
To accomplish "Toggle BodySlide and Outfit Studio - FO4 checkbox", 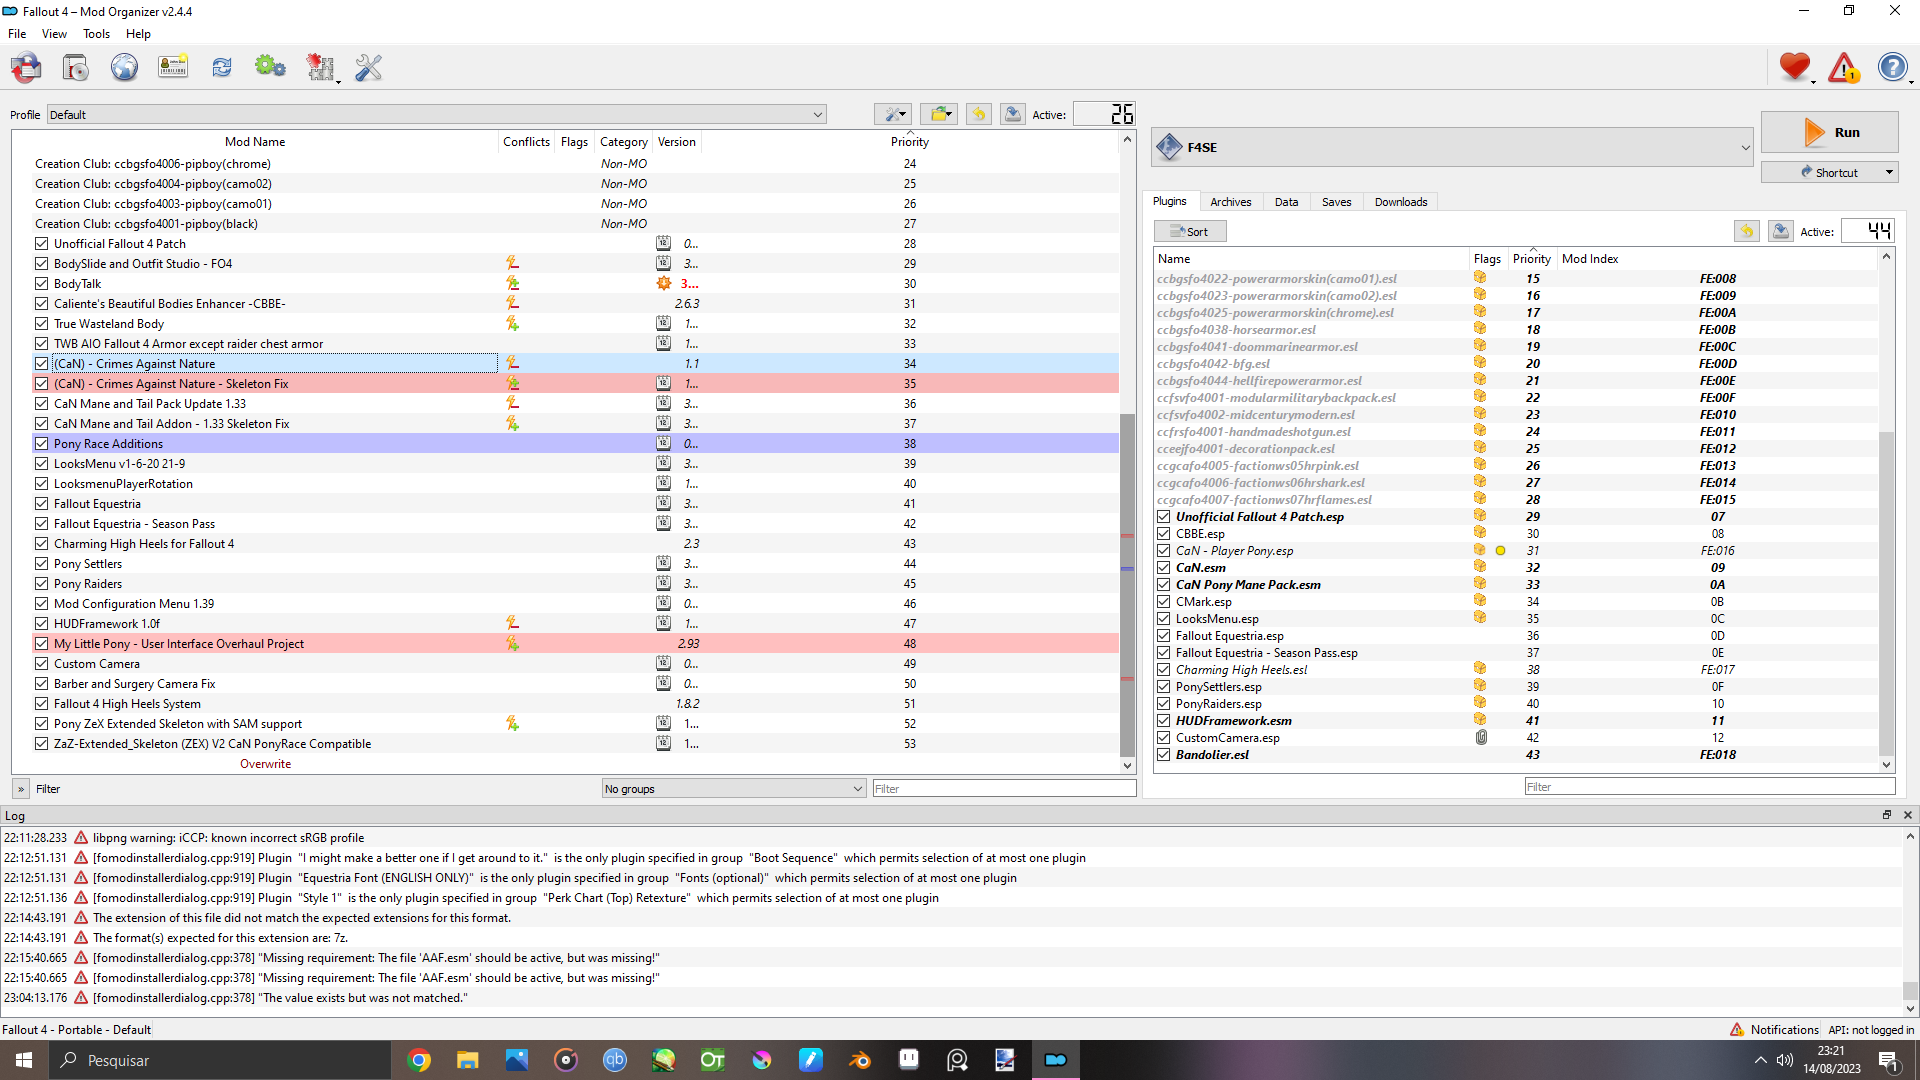I will (x=41, y=263).
